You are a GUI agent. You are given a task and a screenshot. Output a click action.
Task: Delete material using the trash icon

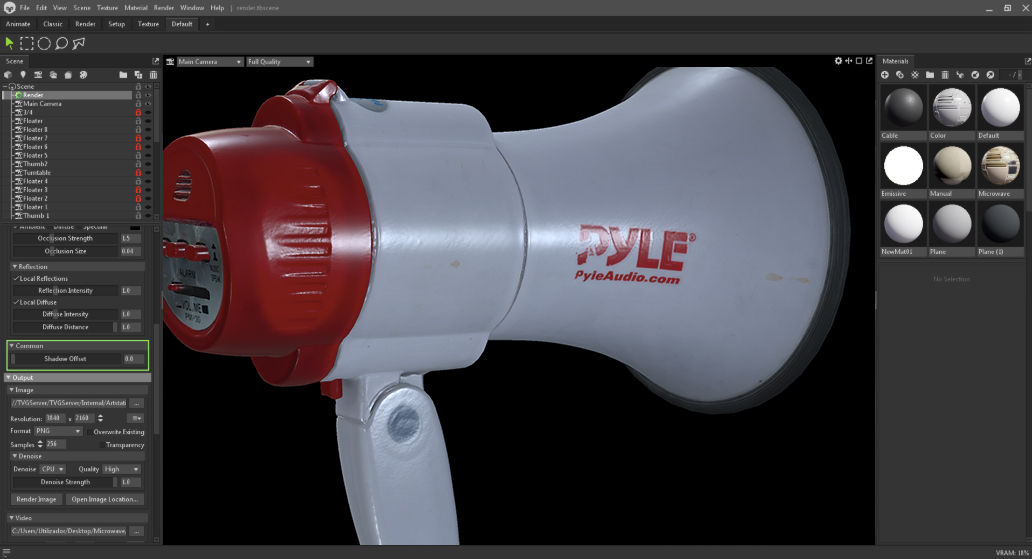(x=945, y=75)
